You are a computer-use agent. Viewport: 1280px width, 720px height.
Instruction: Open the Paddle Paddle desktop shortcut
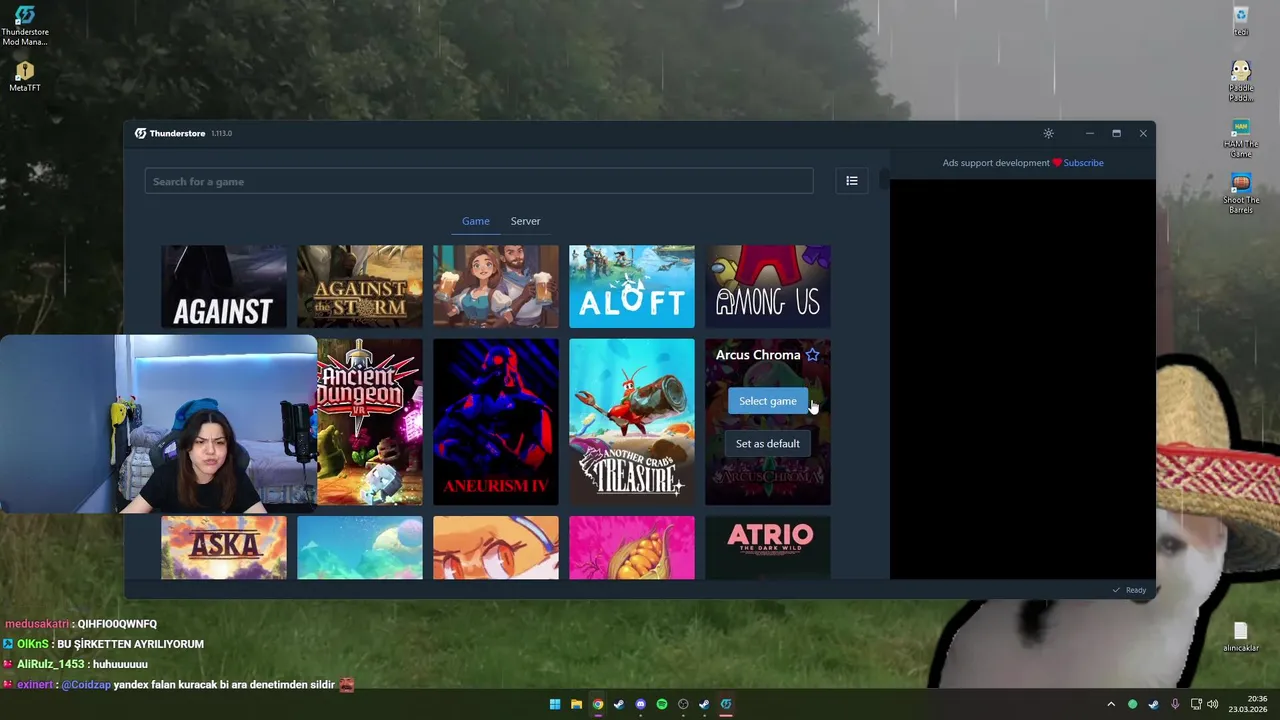[1241, 81]
